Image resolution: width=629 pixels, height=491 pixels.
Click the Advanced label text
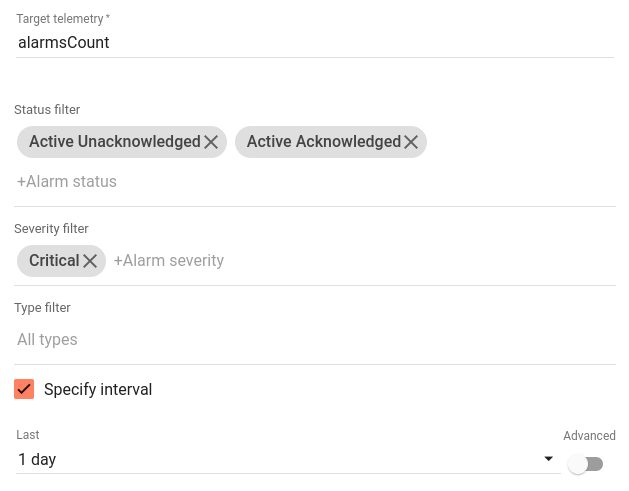pyautogui.click(x=589, y=436)
